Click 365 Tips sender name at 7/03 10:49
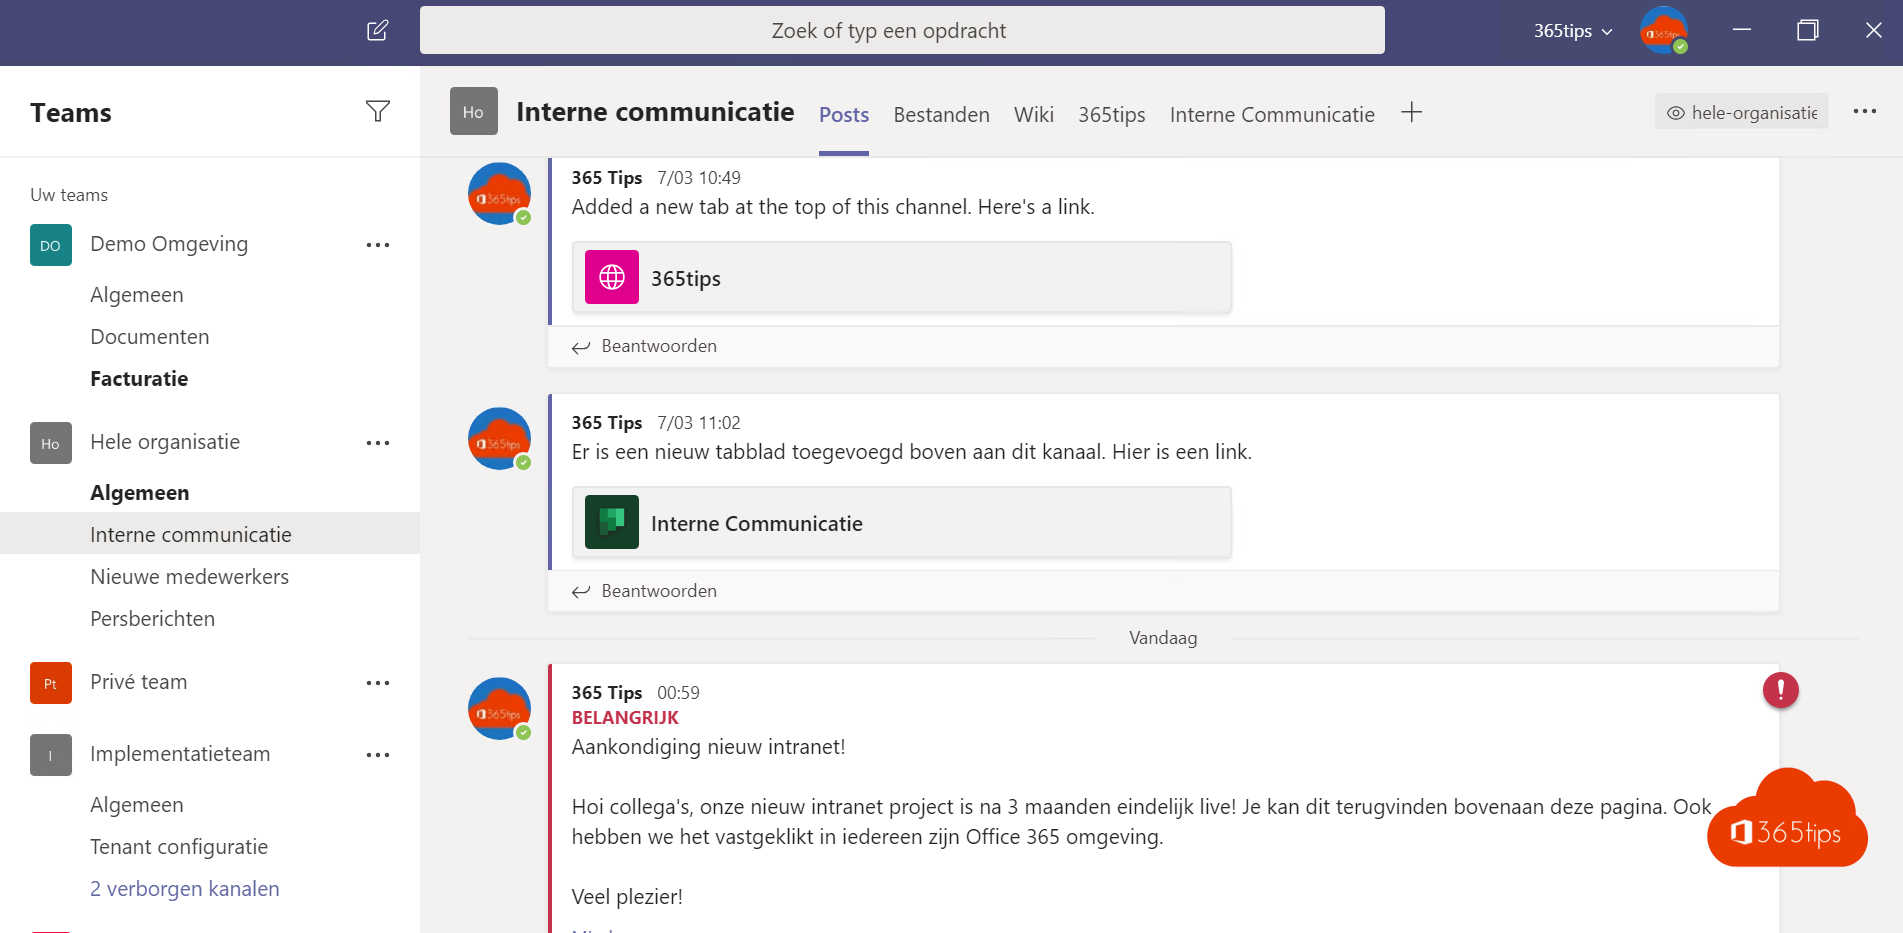This screenshot has height=933, width=1903. coord(607,178)
